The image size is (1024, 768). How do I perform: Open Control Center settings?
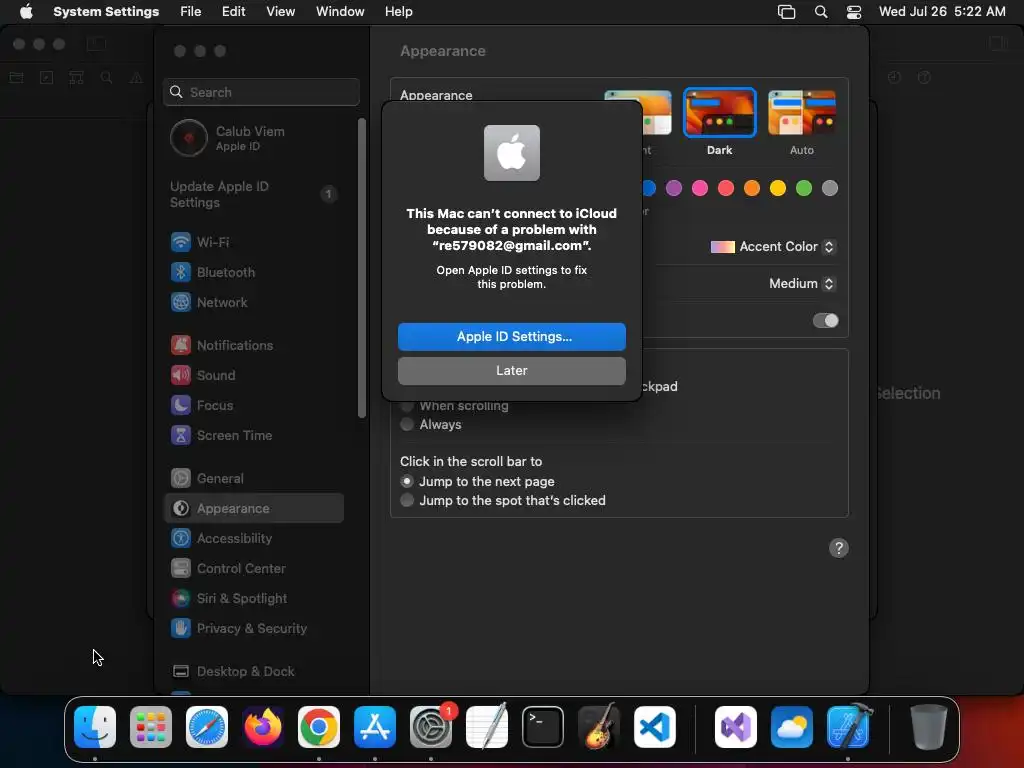[x=228, y=568]
